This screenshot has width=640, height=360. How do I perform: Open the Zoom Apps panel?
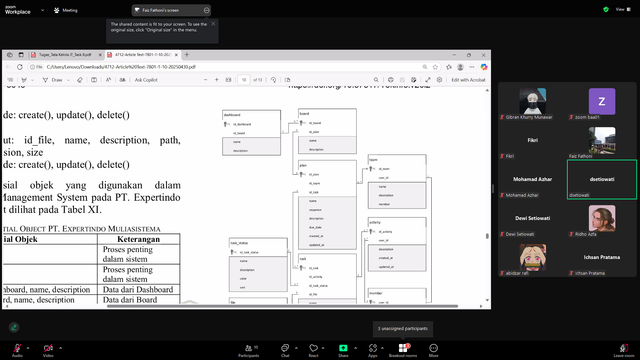[372, 350]
